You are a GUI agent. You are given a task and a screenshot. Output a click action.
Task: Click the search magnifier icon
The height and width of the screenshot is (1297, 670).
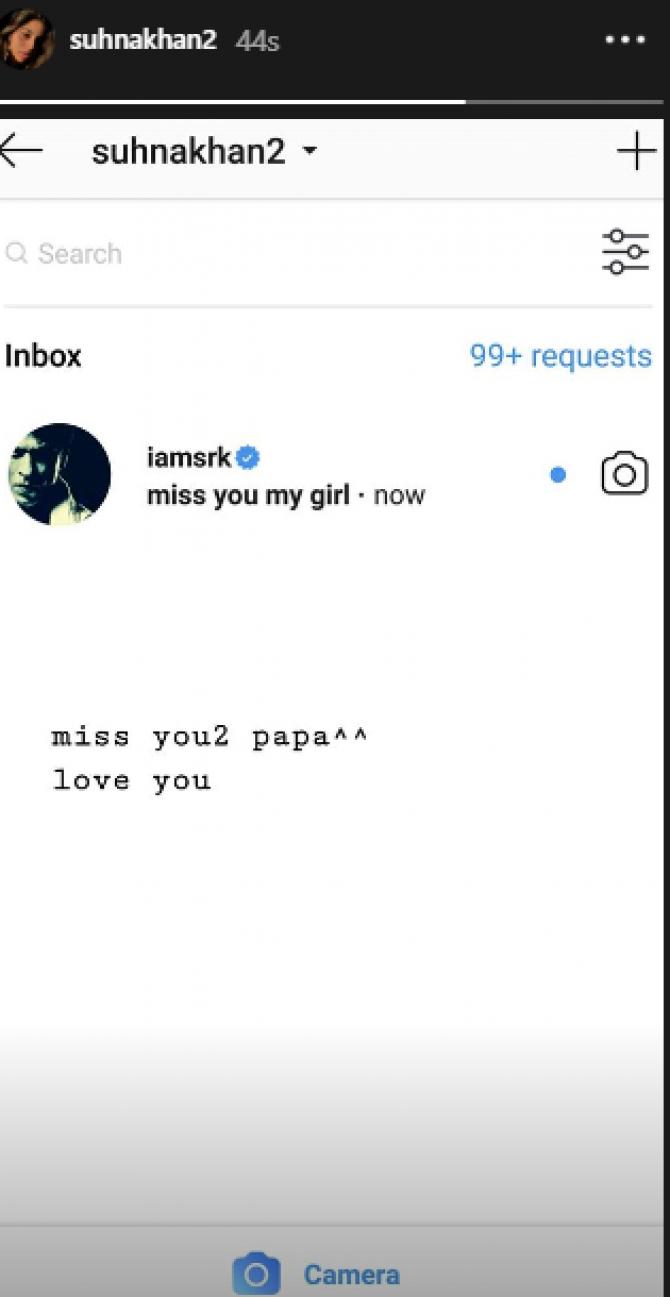click(x=16, y=253)
